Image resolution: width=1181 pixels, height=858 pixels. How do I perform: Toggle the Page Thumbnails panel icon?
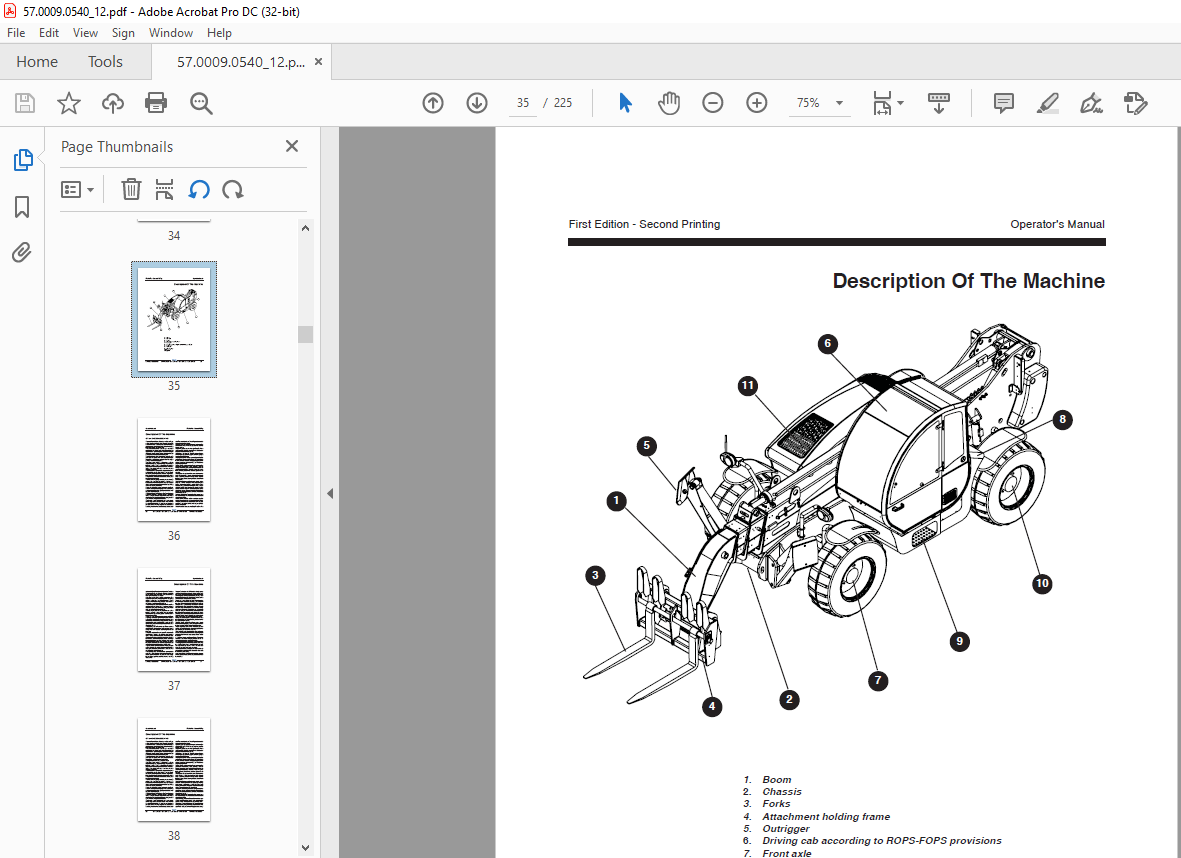[x=23, y=160]
